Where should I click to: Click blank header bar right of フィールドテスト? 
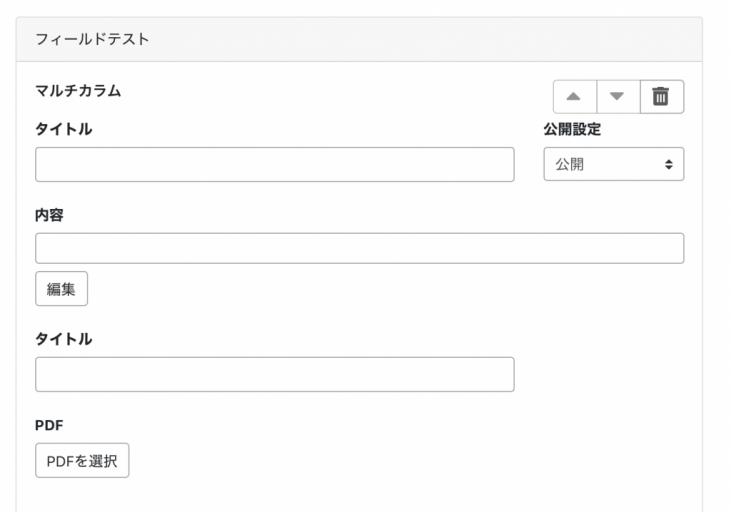pyautogui.click(x=450, y=39)
